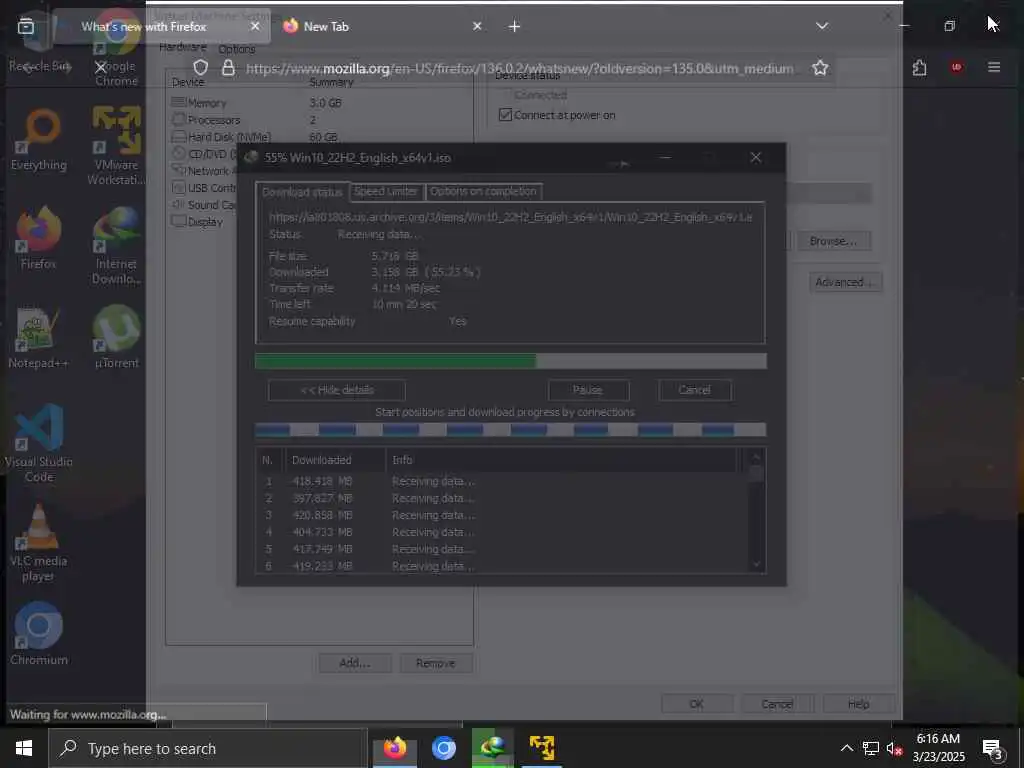Expand the list all tabs chevron
The image size is (1024, 768).
(822, 26)
